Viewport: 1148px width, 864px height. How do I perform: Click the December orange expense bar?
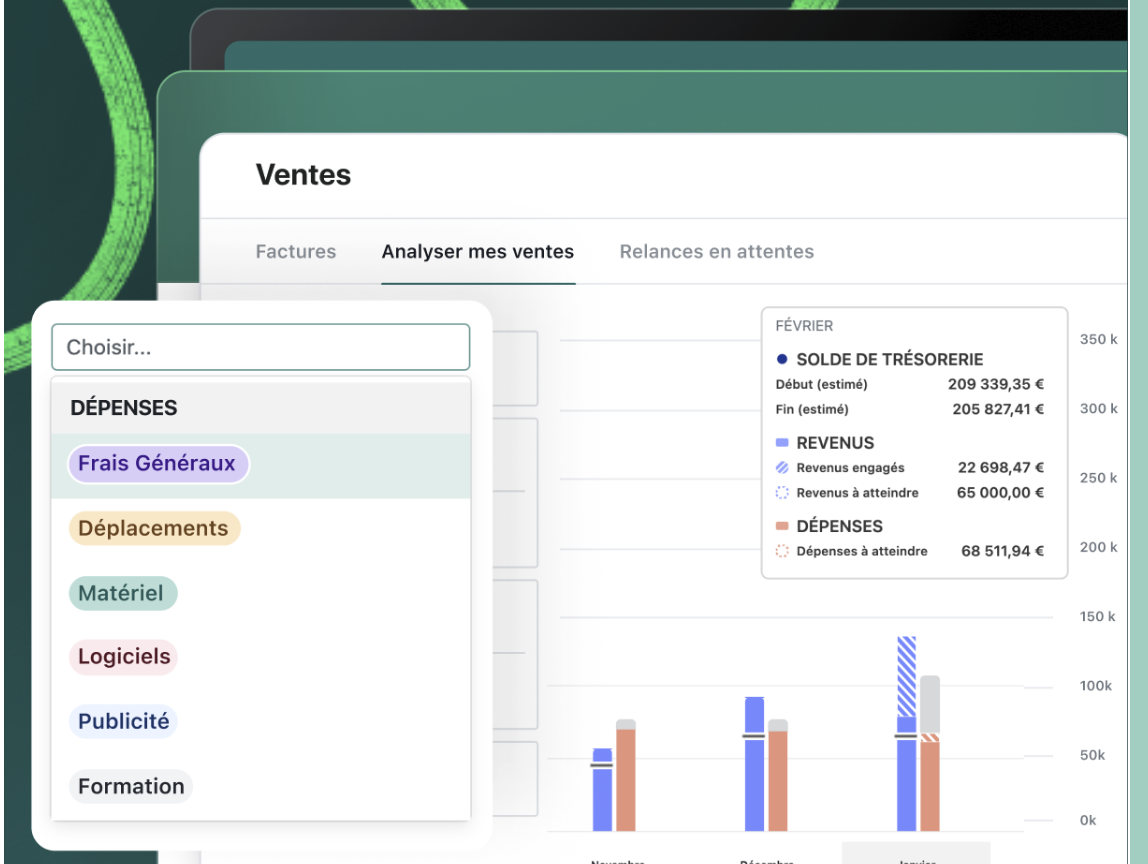tap(778, 781)
